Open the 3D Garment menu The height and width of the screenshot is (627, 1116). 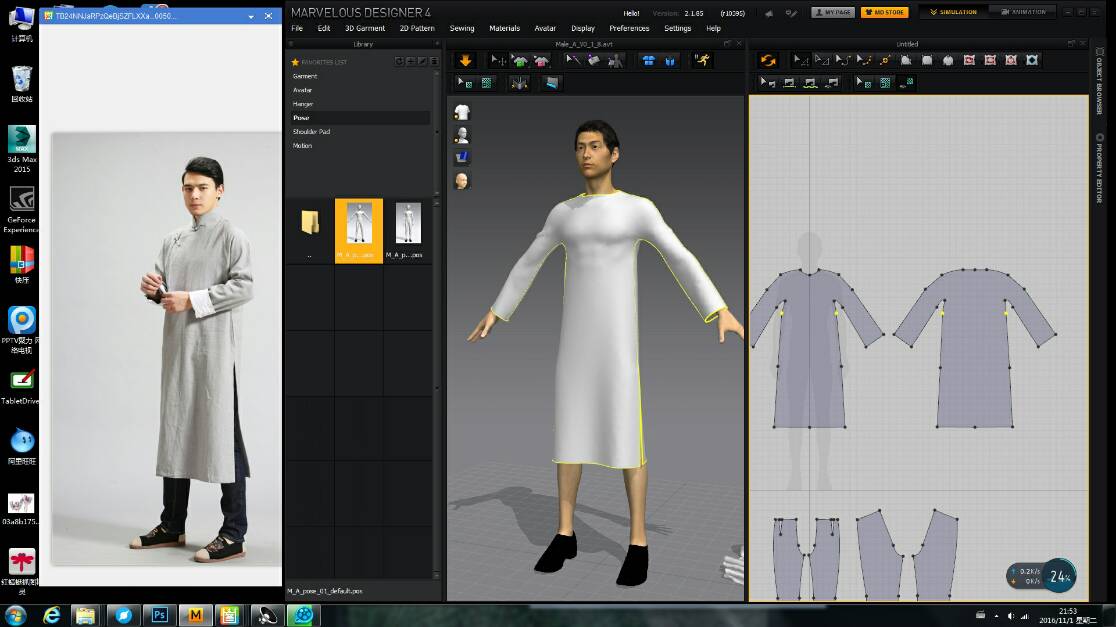(365, 28)
